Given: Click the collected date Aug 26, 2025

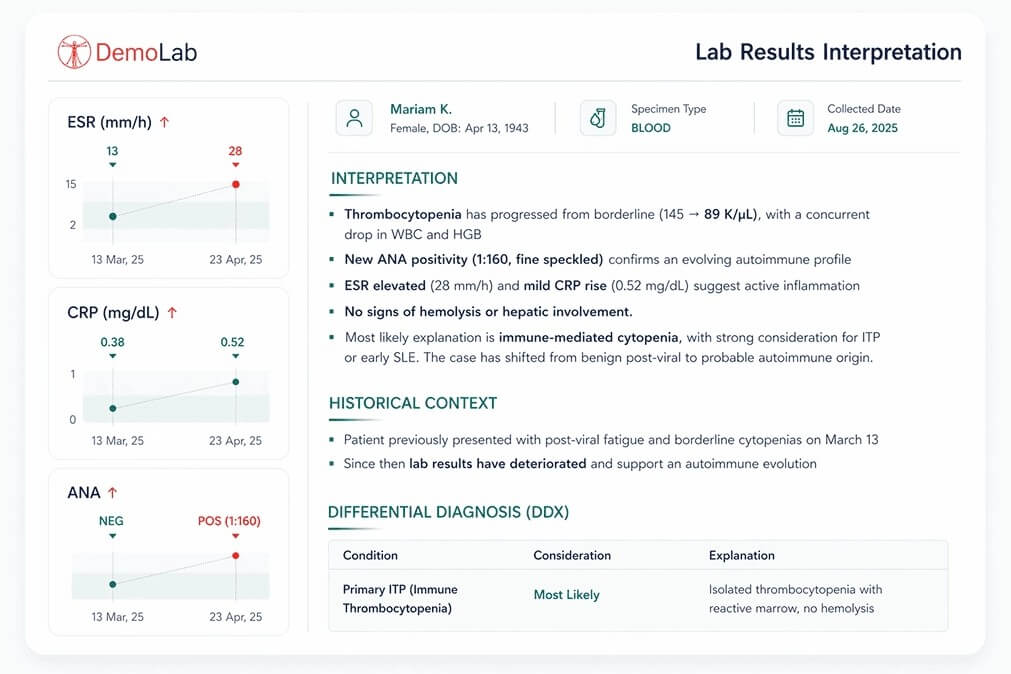Looking at the screenshot, I should (x=863, y=128).
